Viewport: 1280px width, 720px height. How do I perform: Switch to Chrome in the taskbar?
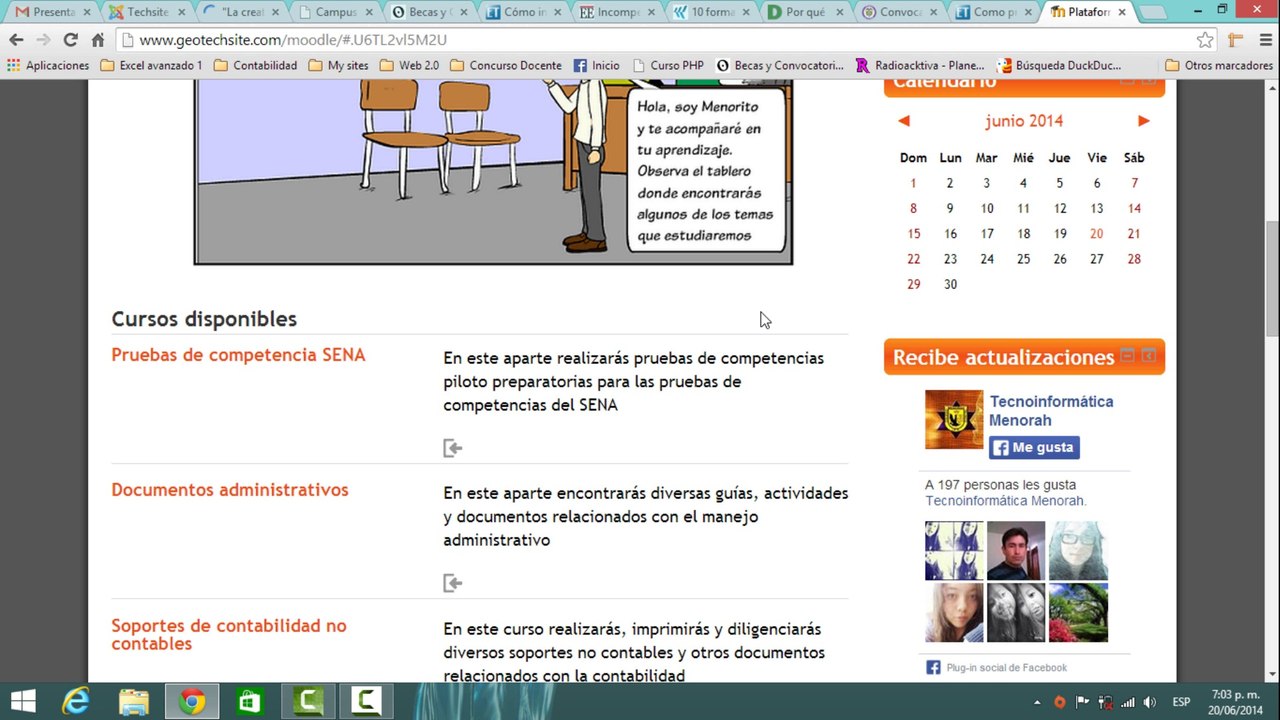pyautogui.click(x=192, y=701)
